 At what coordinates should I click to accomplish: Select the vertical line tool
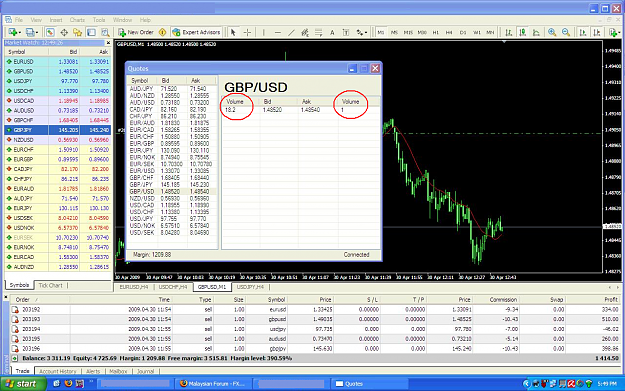coord(263,32)
